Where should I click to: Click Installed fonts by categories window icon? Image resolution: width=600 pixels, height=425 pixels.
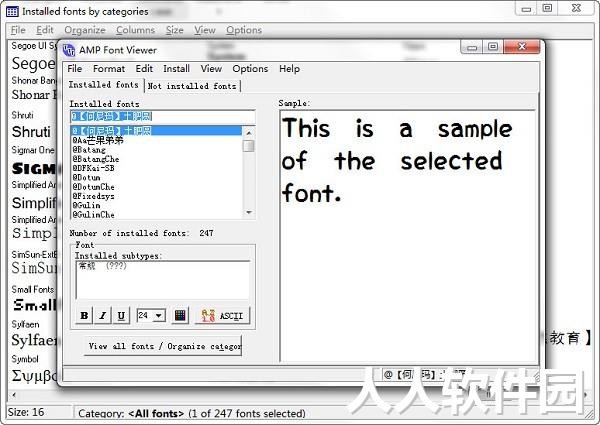(12, 11)
